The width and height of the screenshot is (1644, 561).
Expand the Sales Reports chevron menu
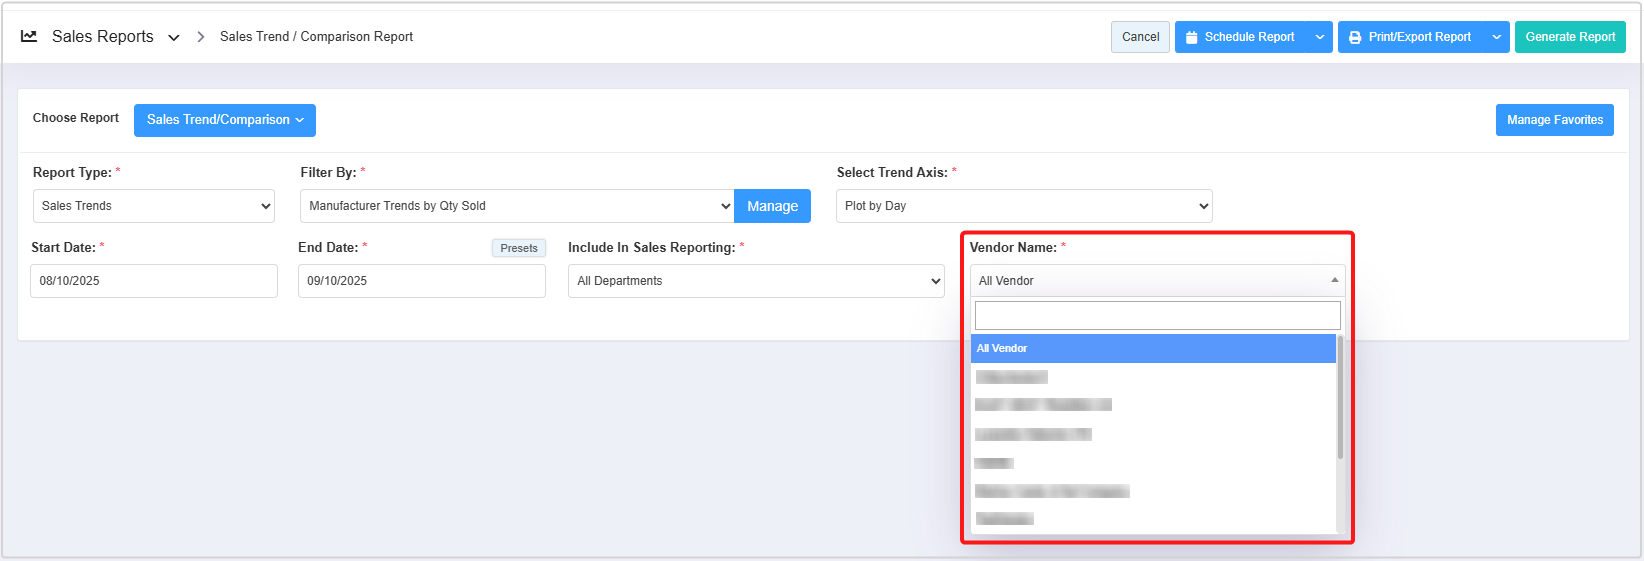[x=174, y=38]
